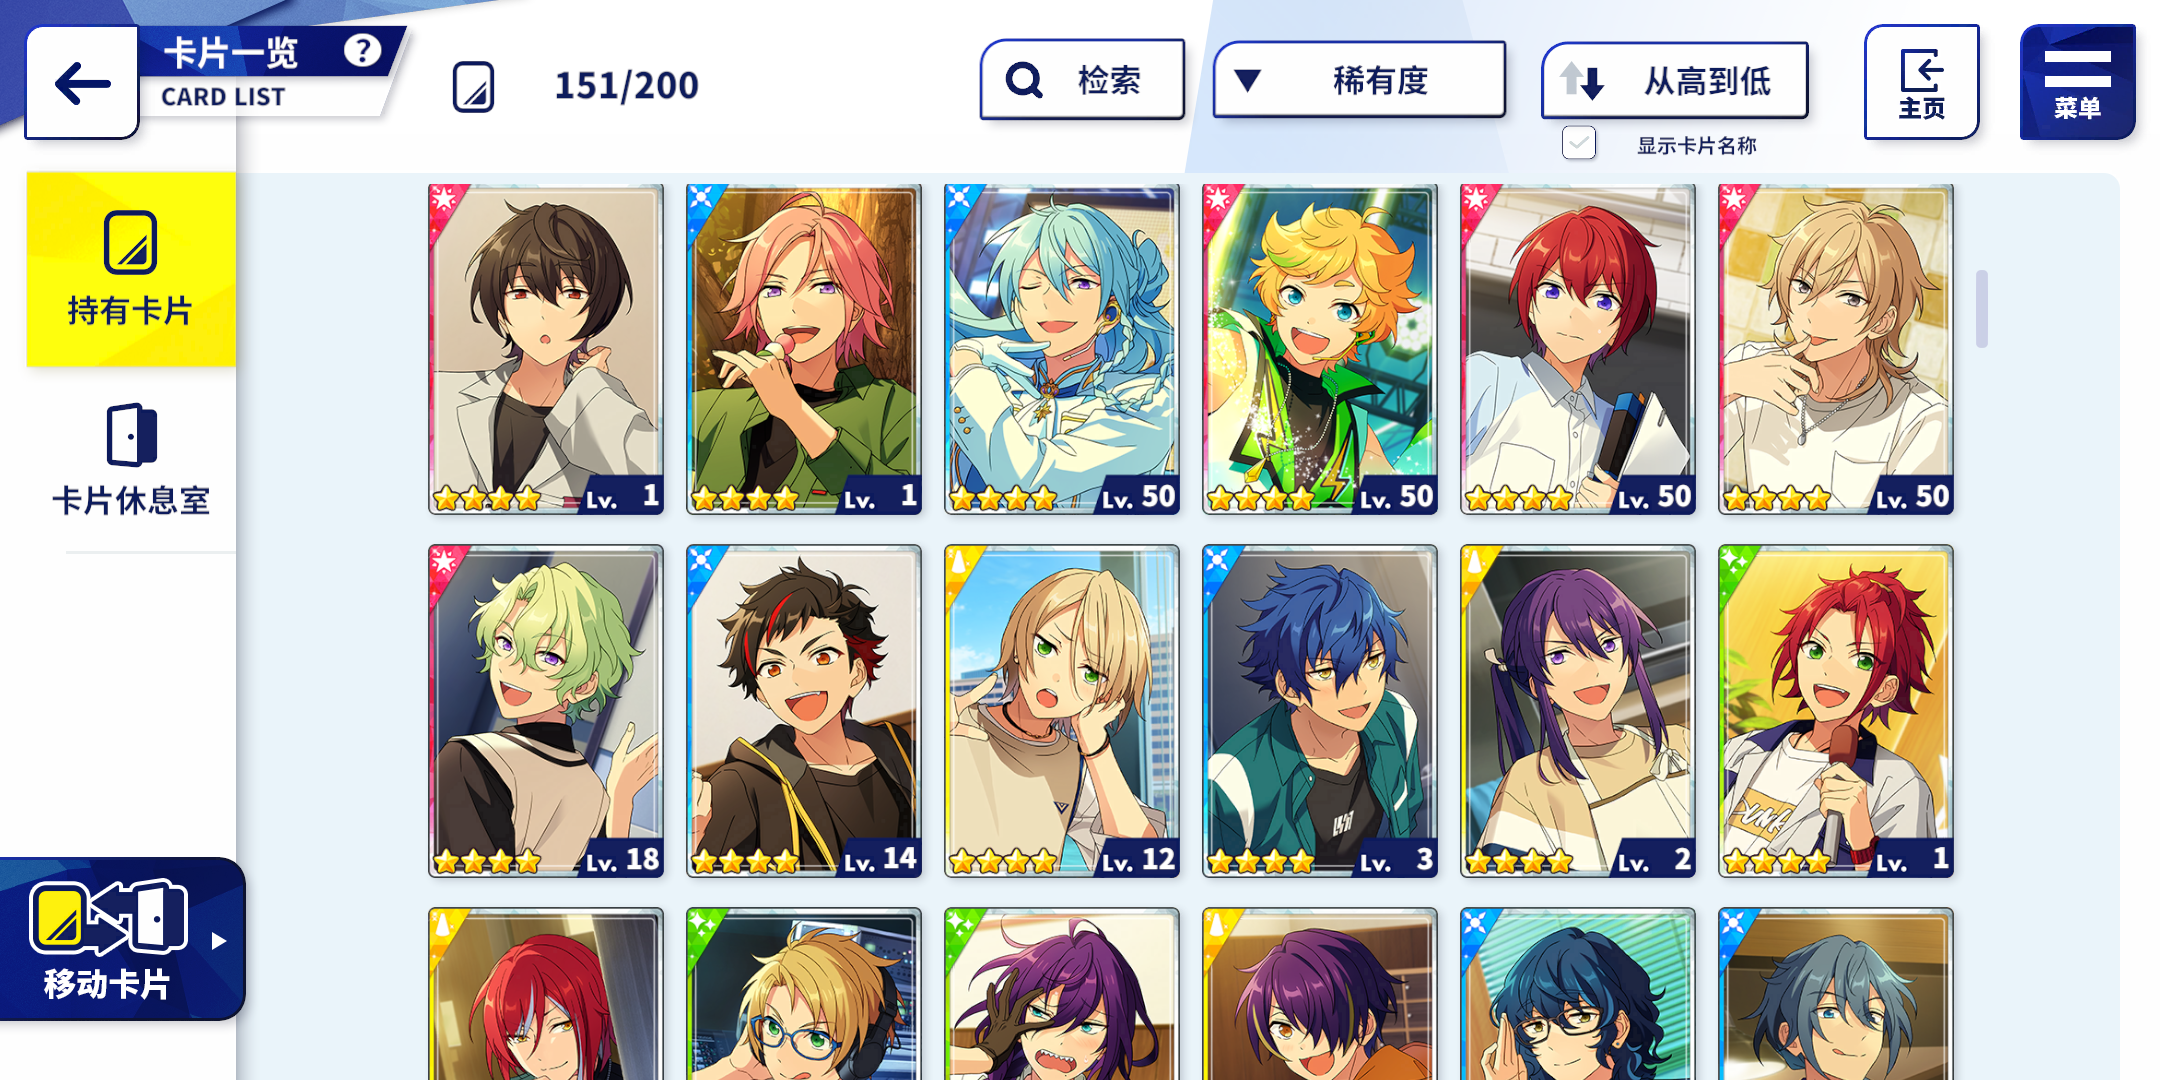Select the green-haired Lv. 18 card
Viewport: 2160px width, 1080px height.
click(x=546, y=711)
